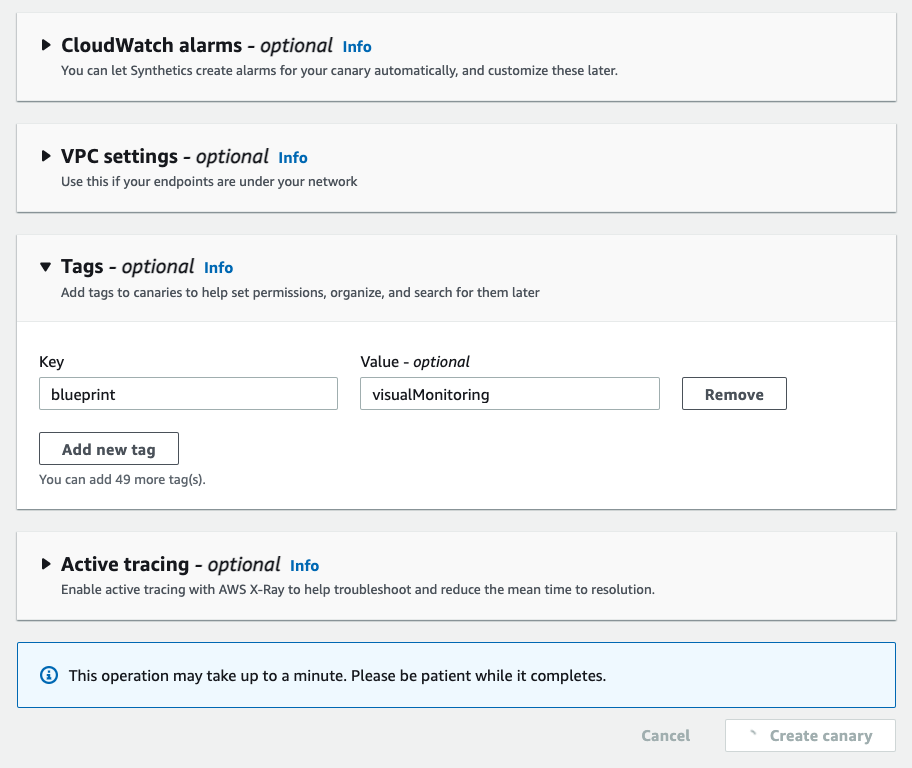Open the Info link next to CloudWatch alarms
Viewport: 912px width, 768px height.
357,46
